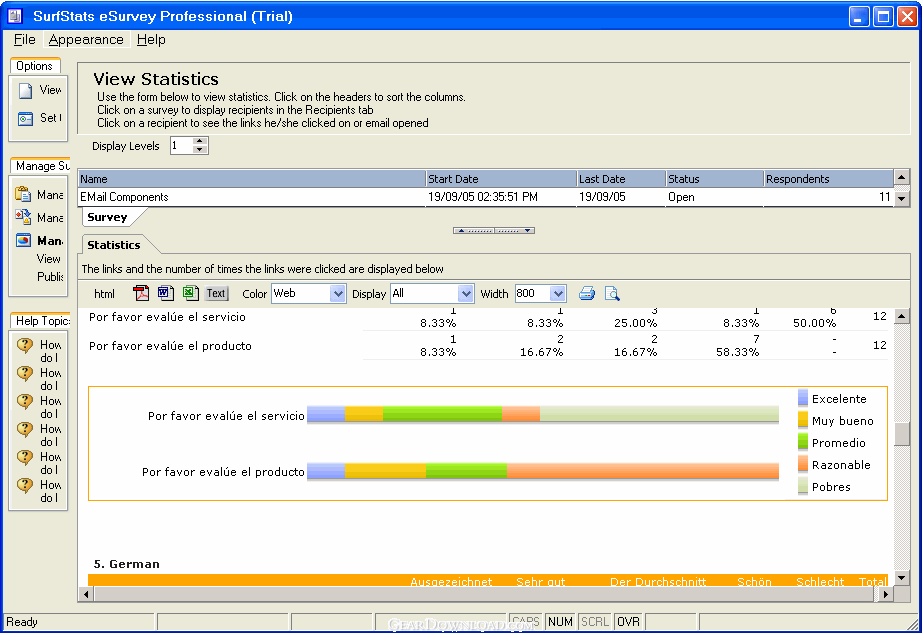Increase Display Levels with up arrow
Screen dimensions: 923x633
(200, 141)
